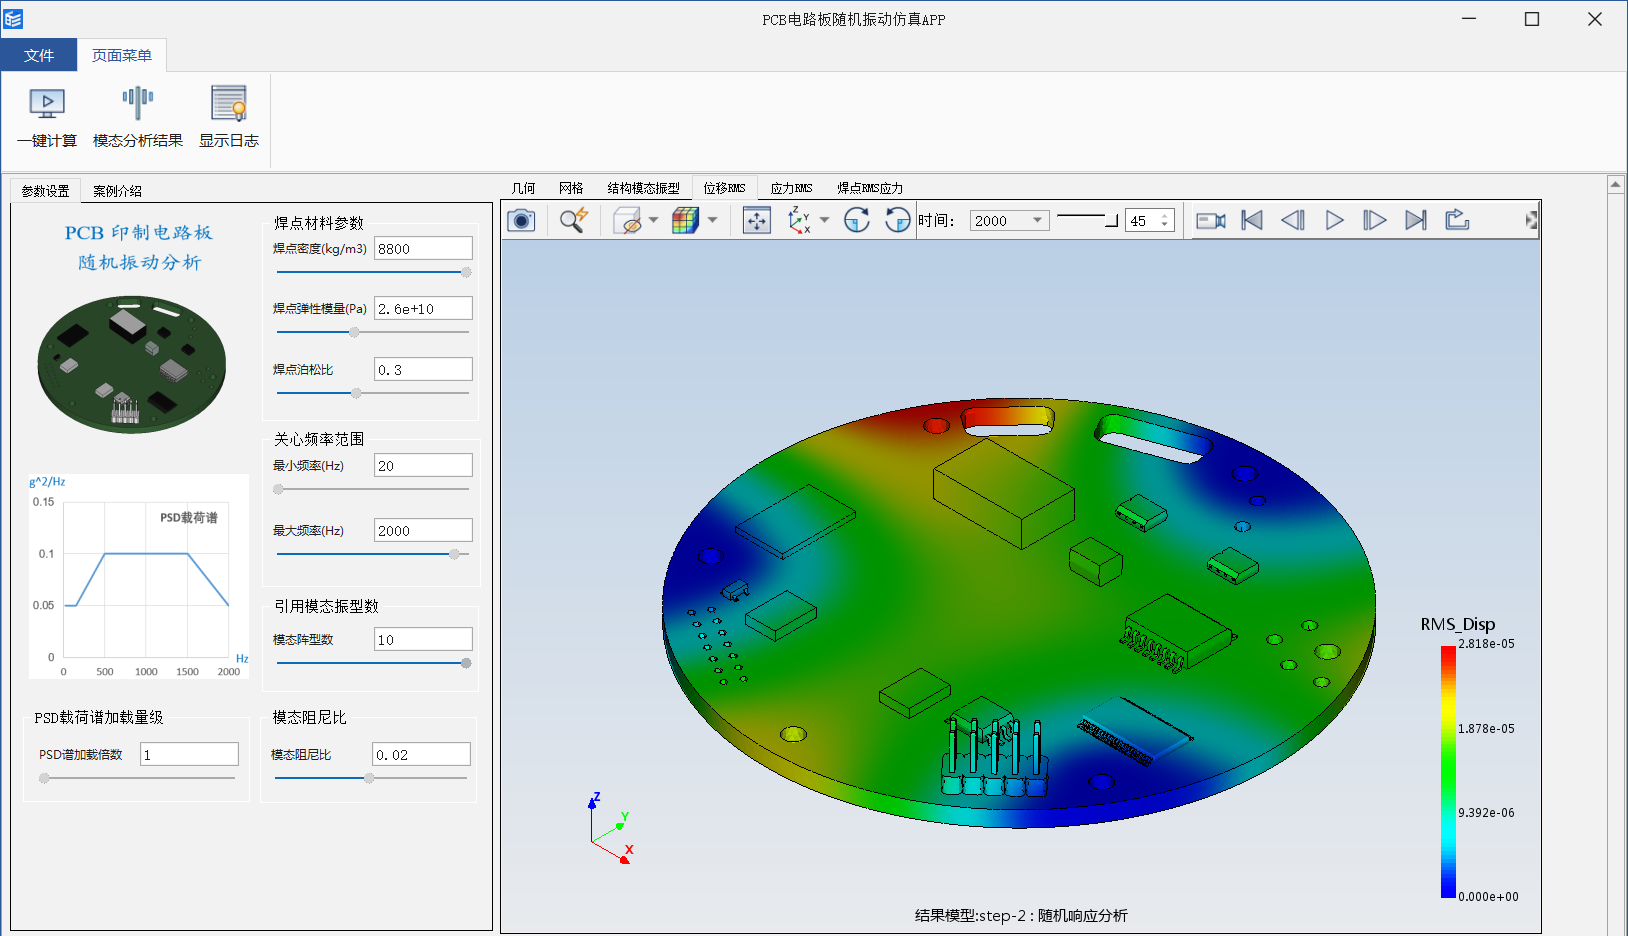Click the 焊点密度 slider handle
Screen dimensions: 1628x936
pos(466,272)
